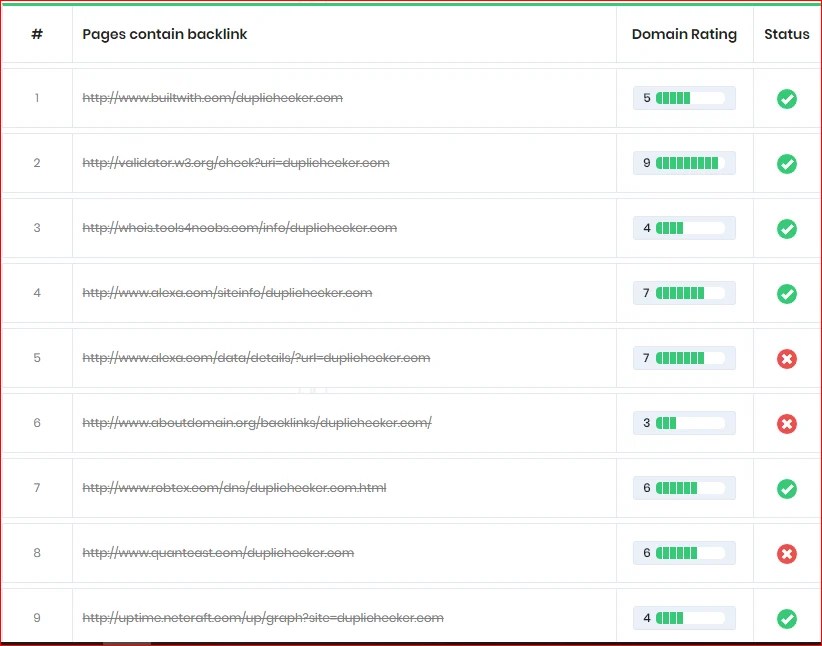The height and width of the screenshot is (646, 822).
Task: Click the Status column header
Action: pos(786,34)
